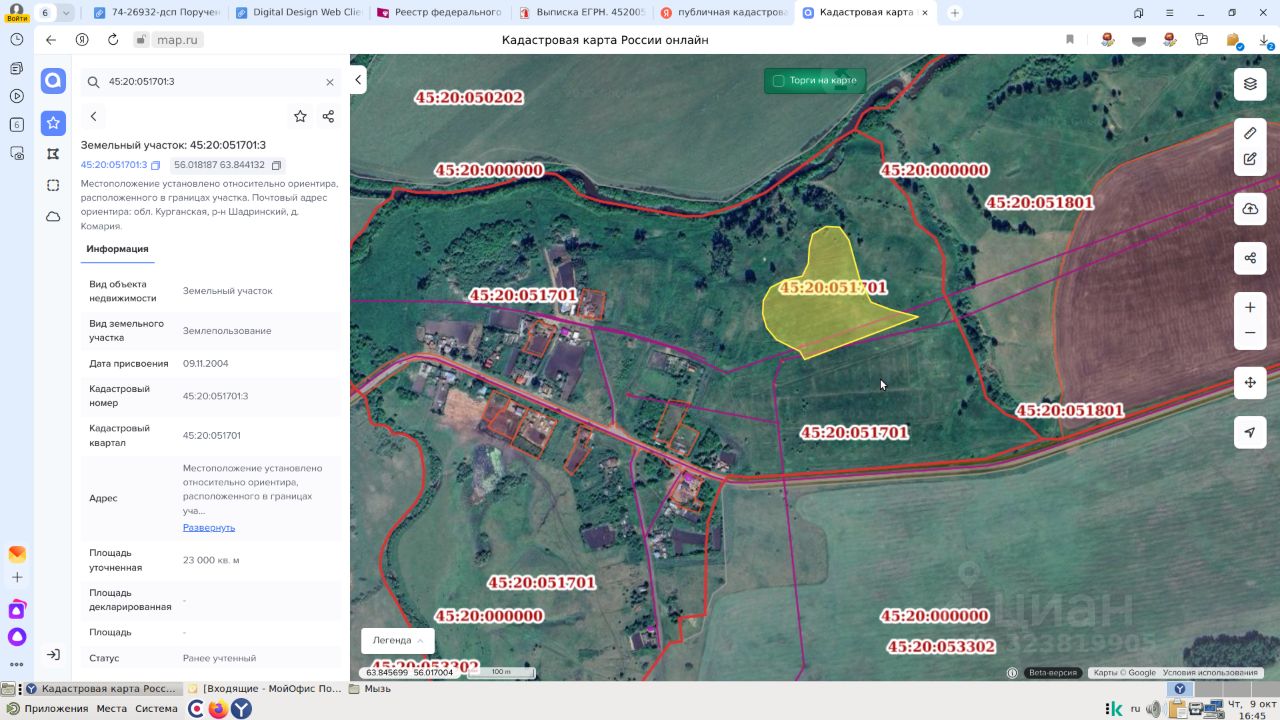1280x720 pixels.
Task: Open browser history clock icon
Action: pyautogui.click(x=16, y=39)
